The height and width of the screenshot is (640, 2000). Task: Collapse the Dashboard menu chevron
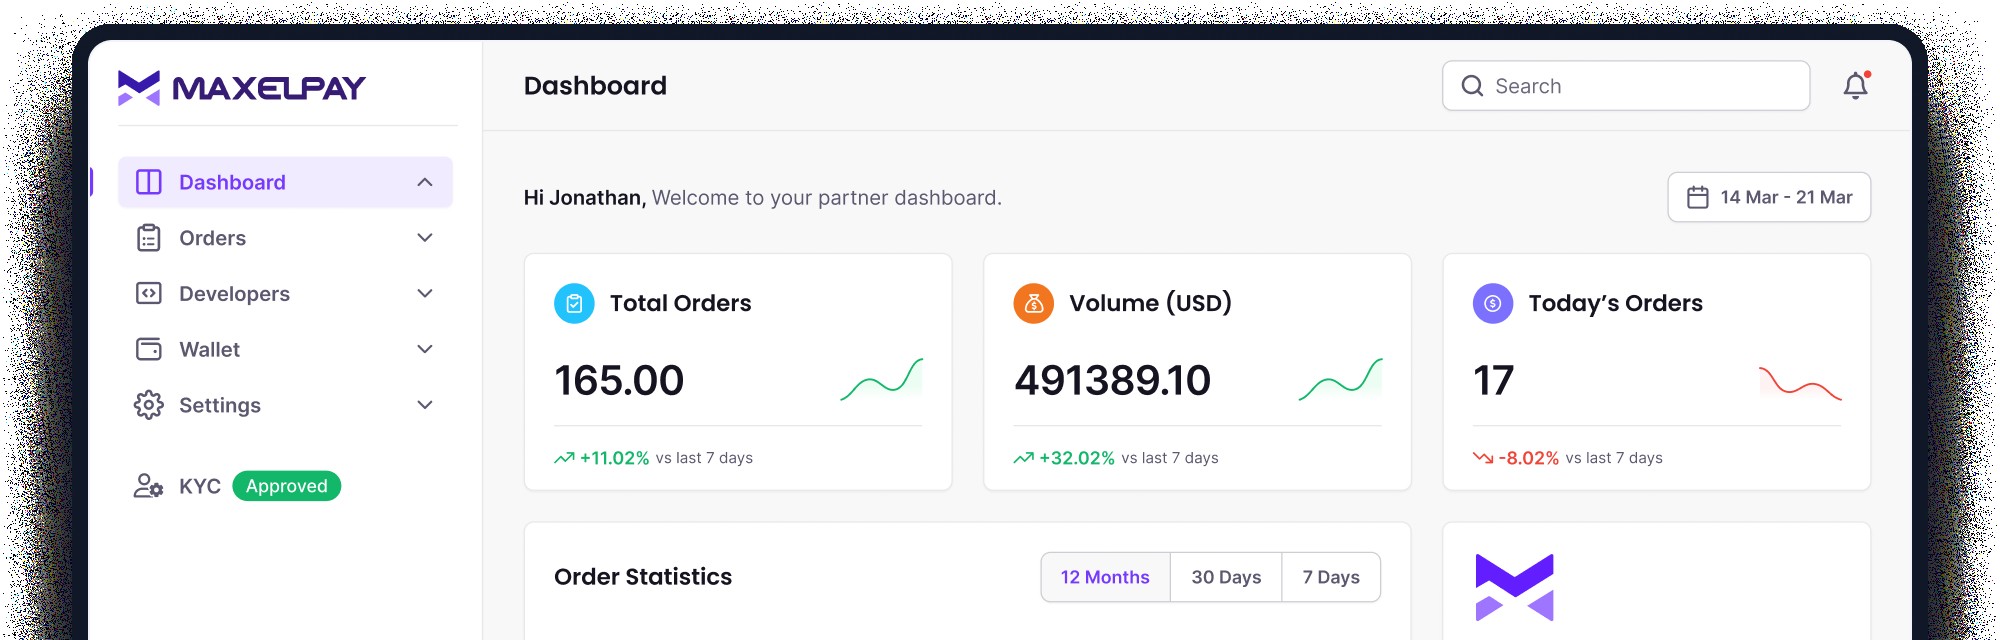pyautogui.click(x=425, y=182)
